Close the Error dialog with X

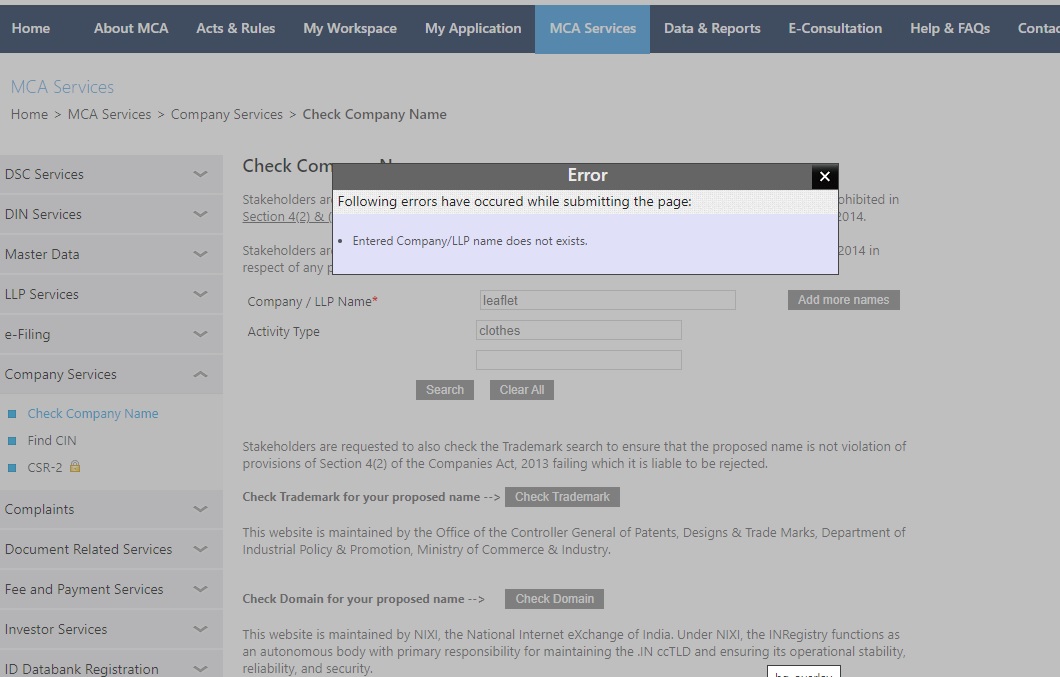coord(825,177)
